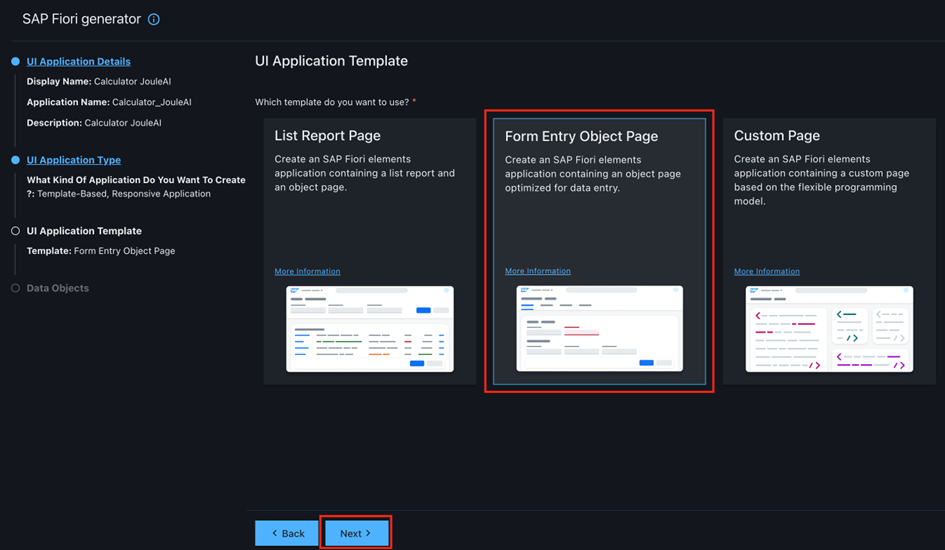Open More Information for List Report Page
The width and height of the screenshot is (945, 550).
pos(307,271)
